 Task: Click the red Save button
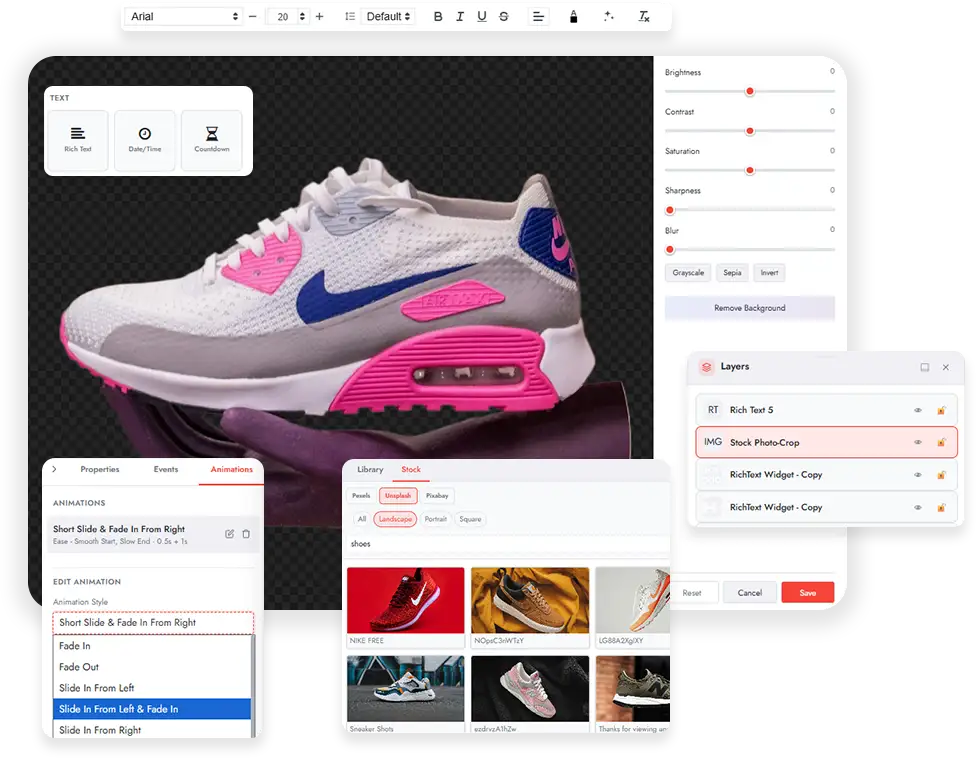[x=807, y=592]
